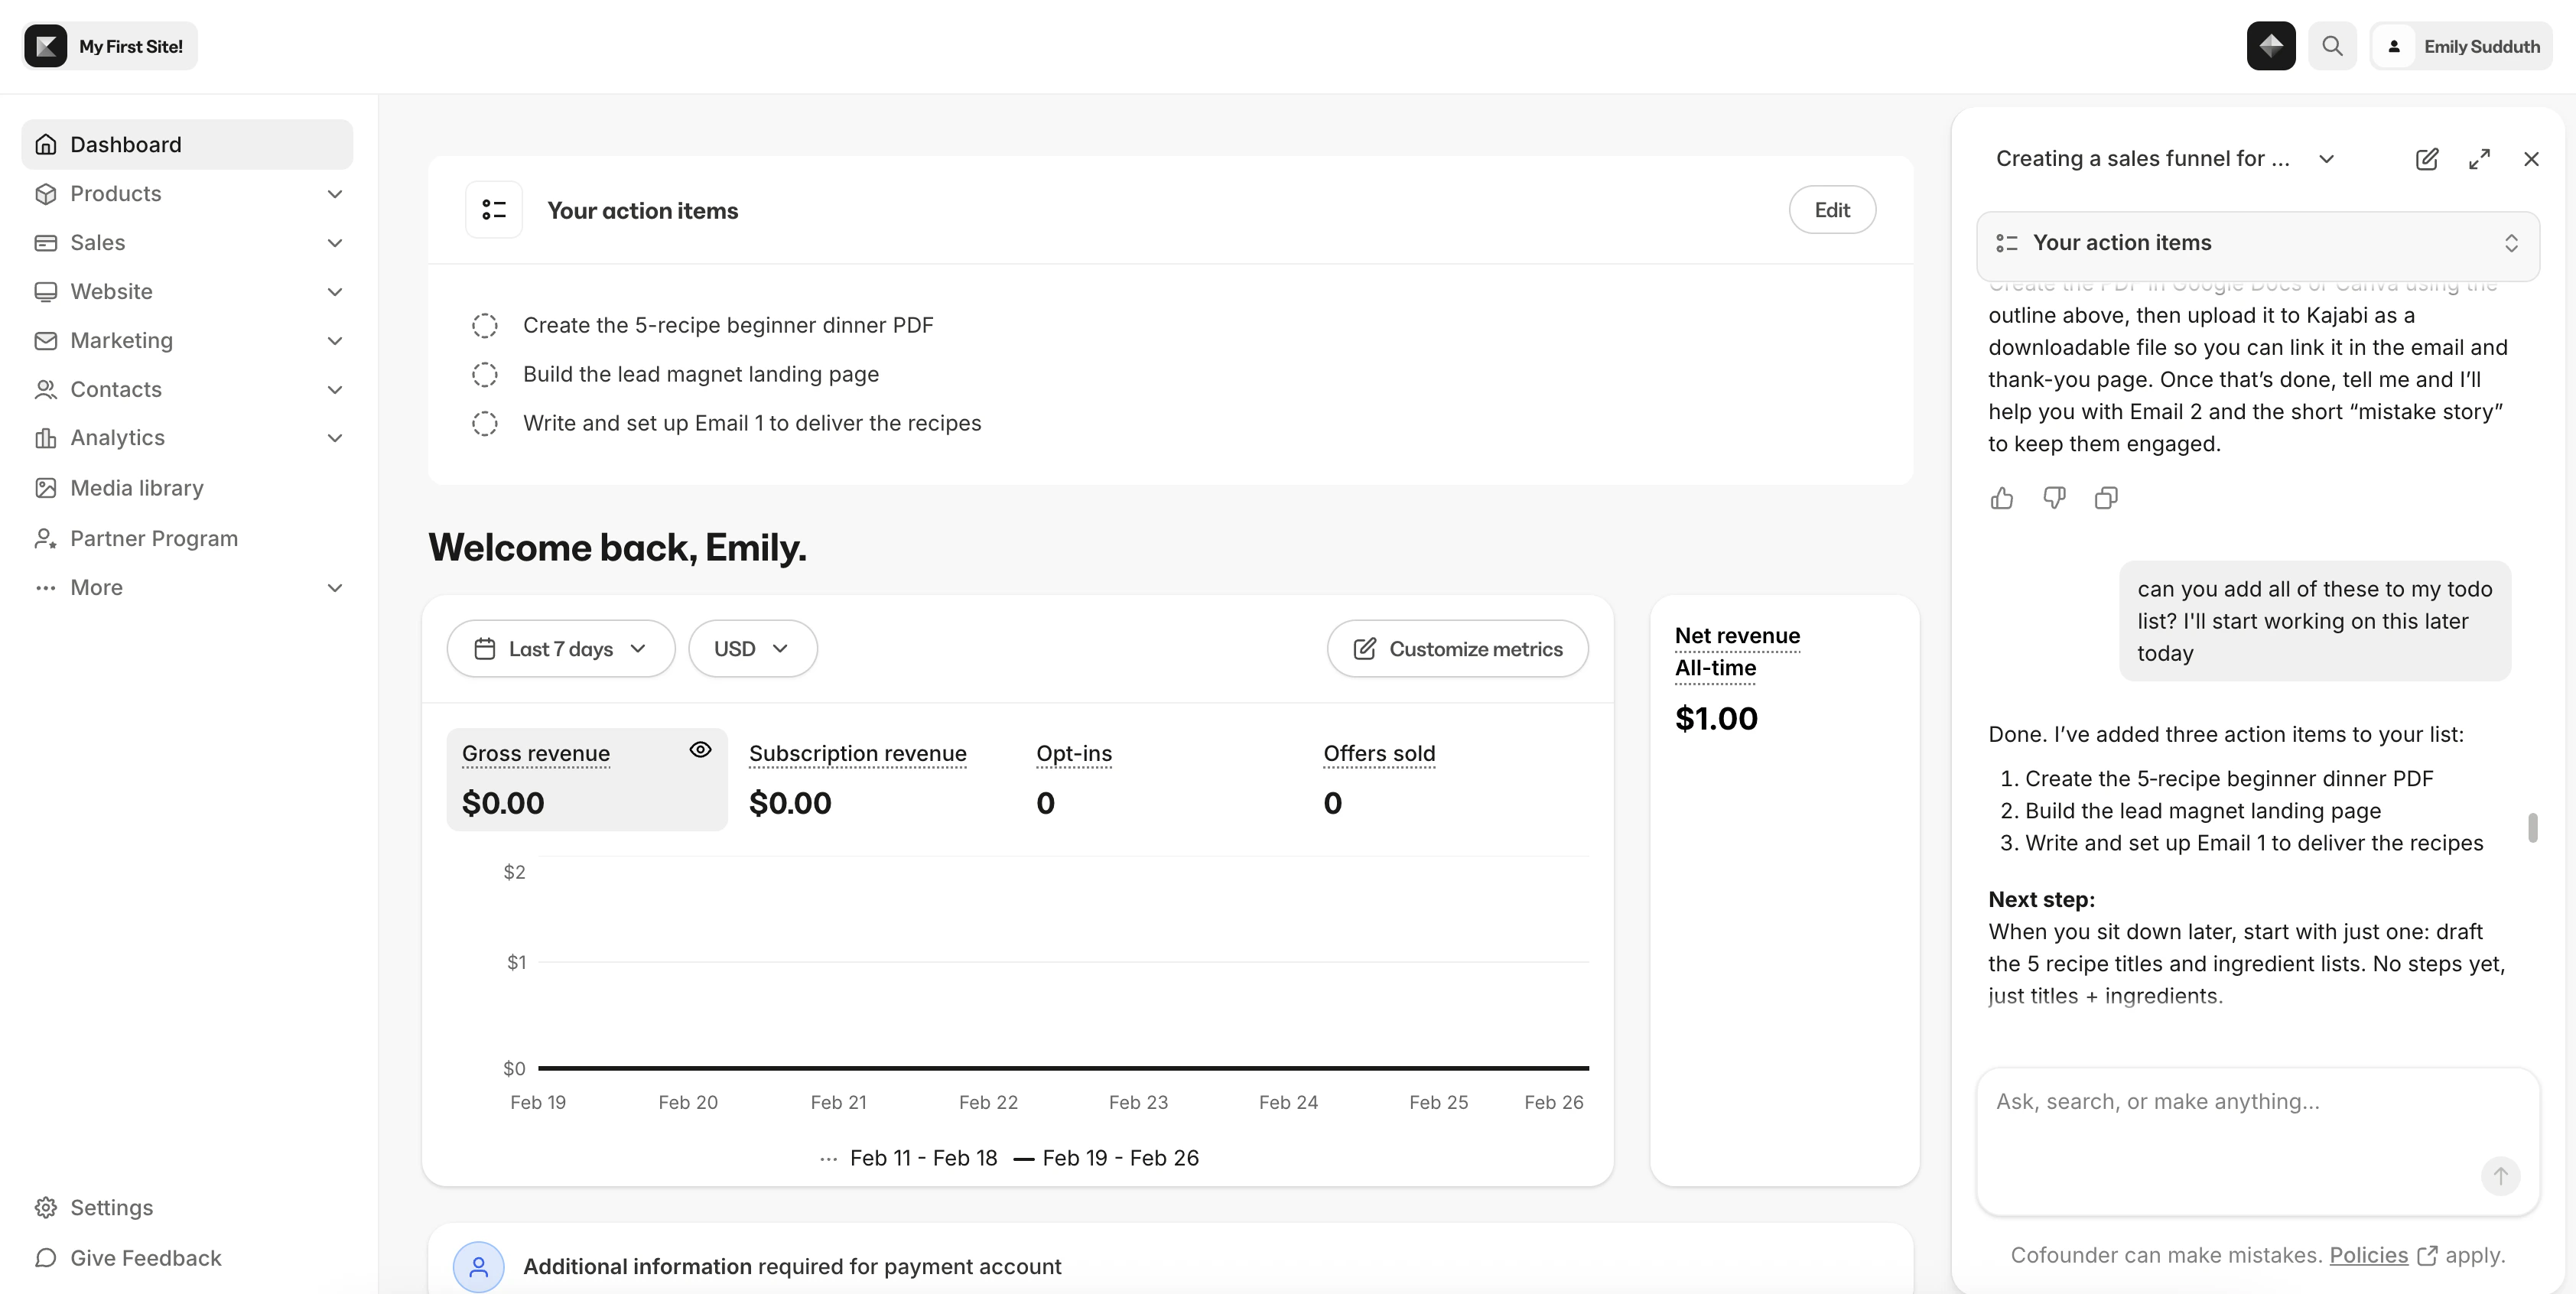2576x1294 pixels.
Task: Toggle visibility of the Gross revenue metric
Action: coord(700,749)
